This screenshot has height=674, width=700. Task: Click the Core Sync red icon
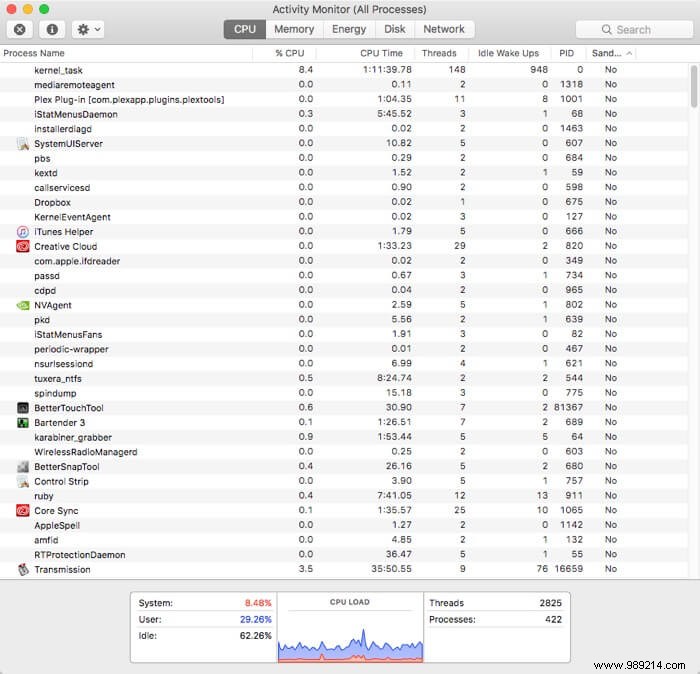[x=23, y=511]
